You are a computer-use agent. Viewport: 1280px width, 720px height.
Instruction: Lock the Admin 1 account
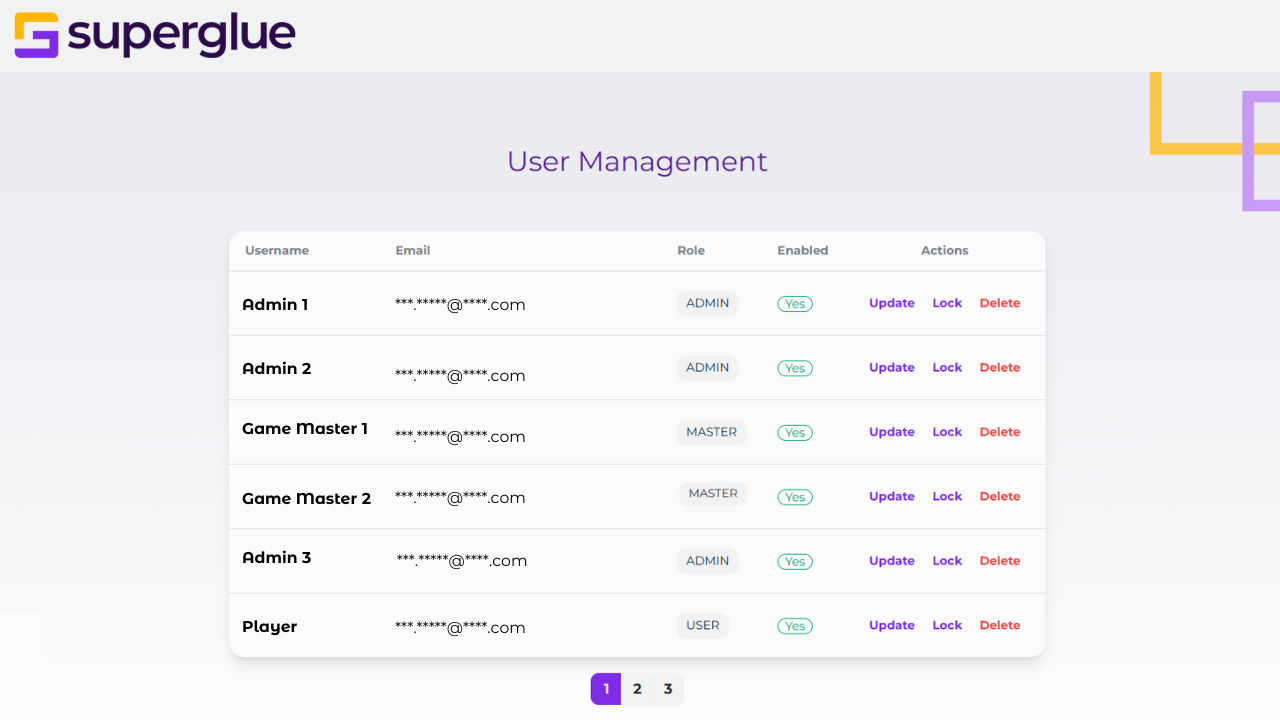pos(947,303)
